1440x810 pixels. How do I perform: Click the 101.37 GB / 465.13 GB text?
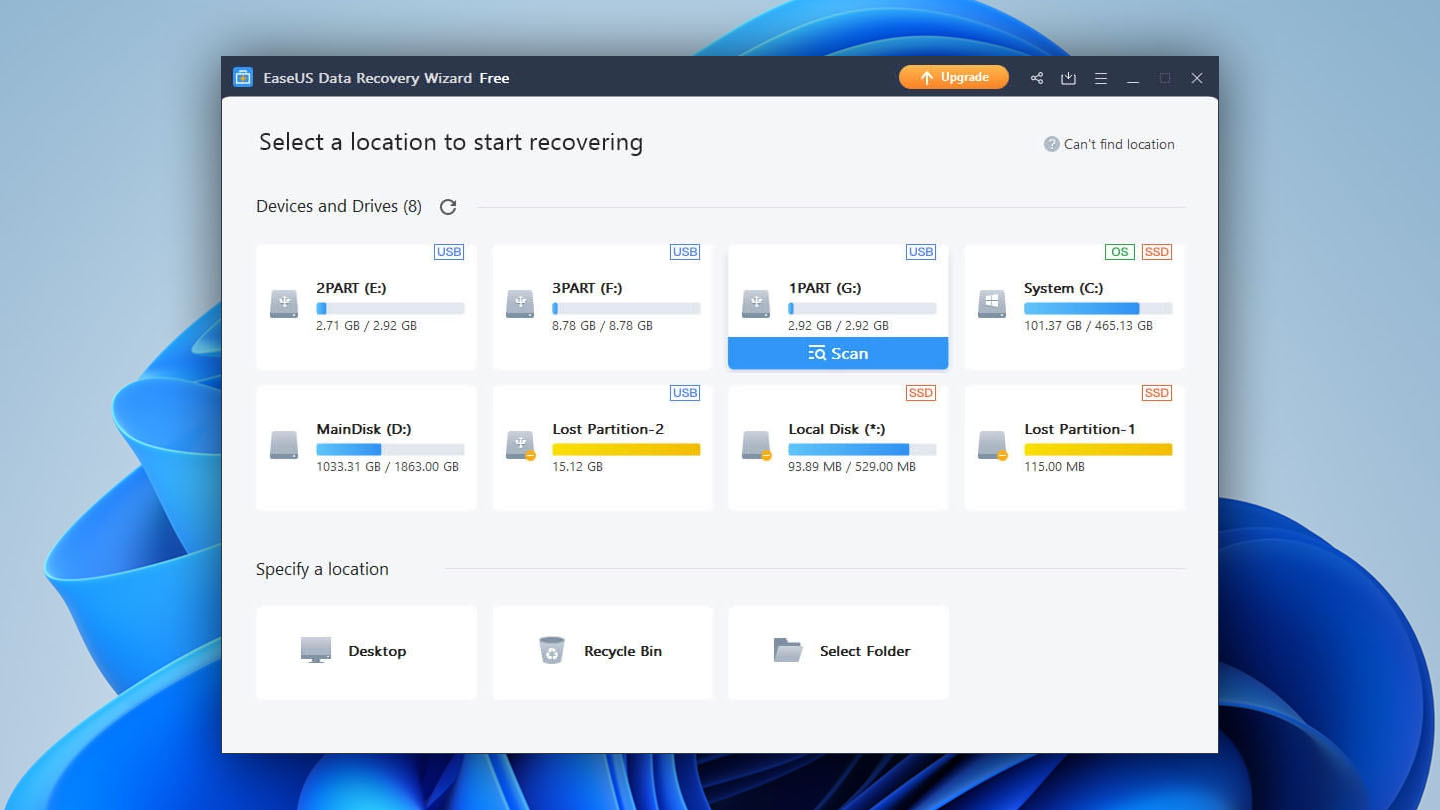click(x=1088, y=326)
